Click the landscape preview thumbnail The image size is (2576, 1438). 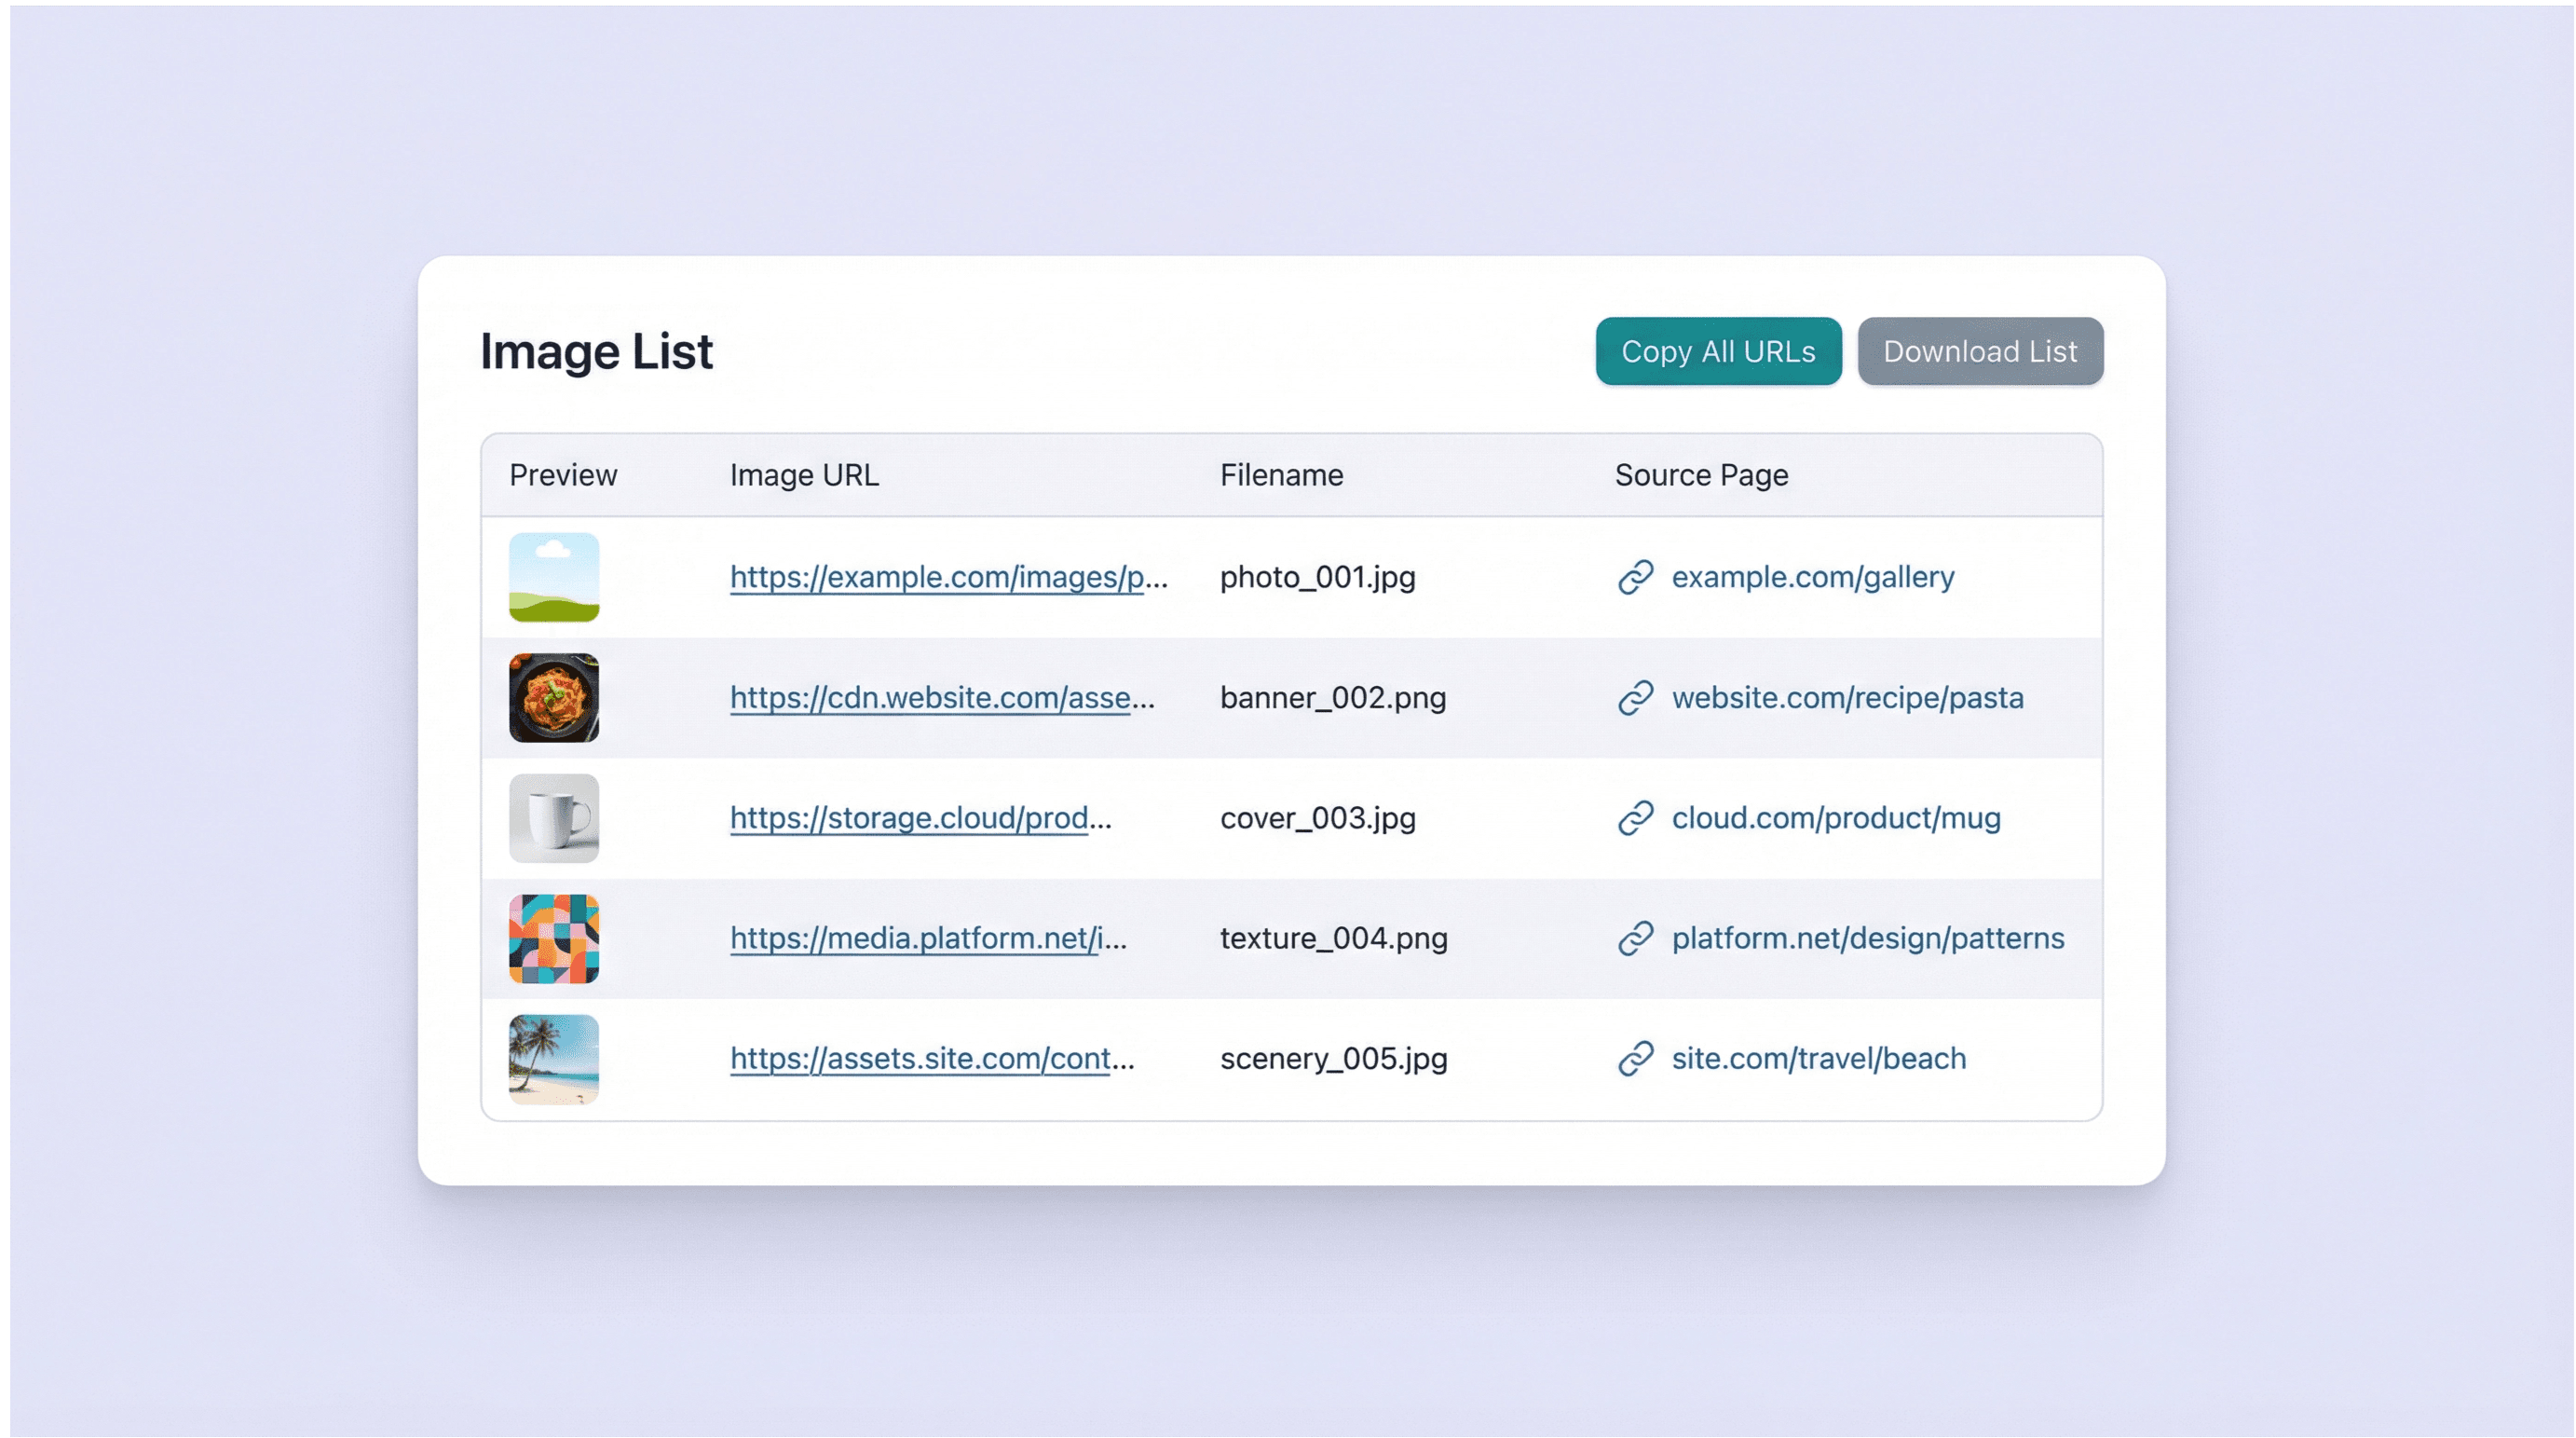click(x=554, y=577)
